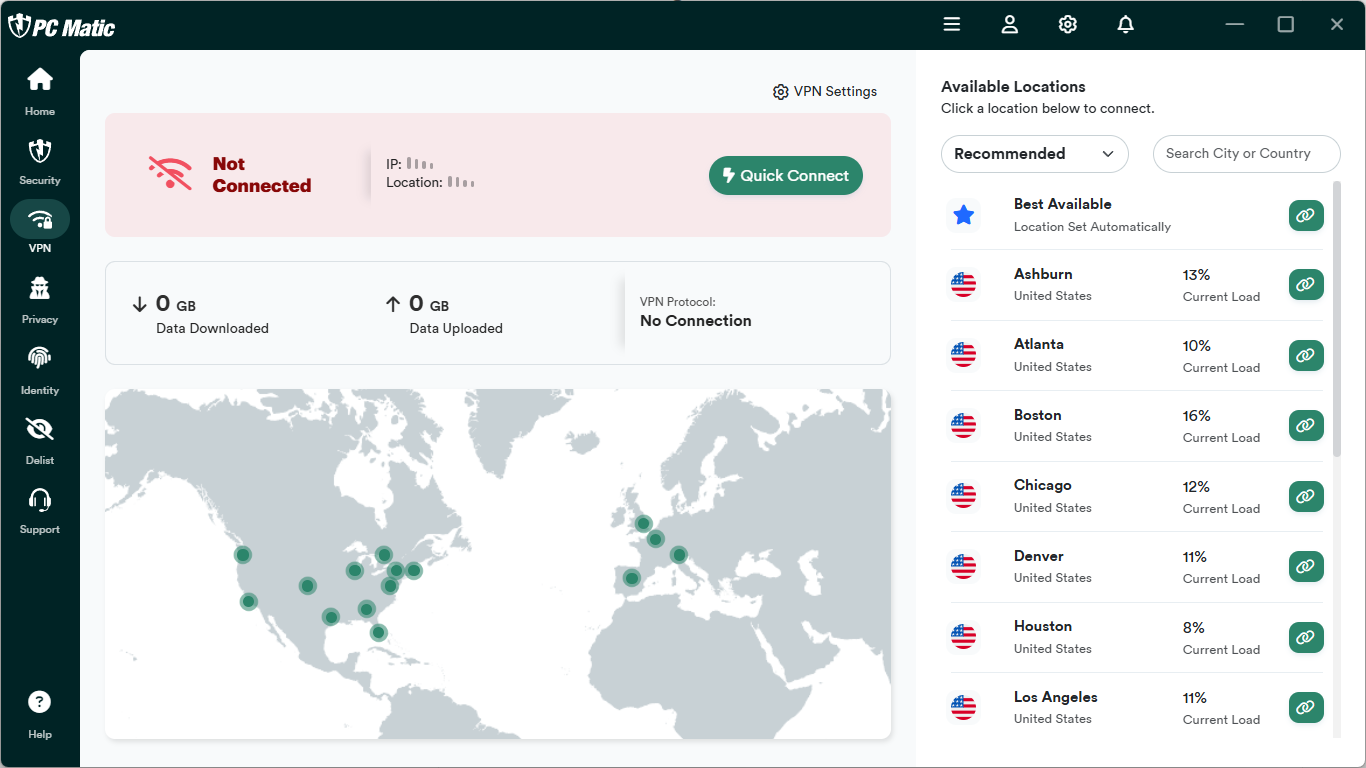Click the Not Connected status icon
1366x768 pixels.
click(x=170, y=173)
